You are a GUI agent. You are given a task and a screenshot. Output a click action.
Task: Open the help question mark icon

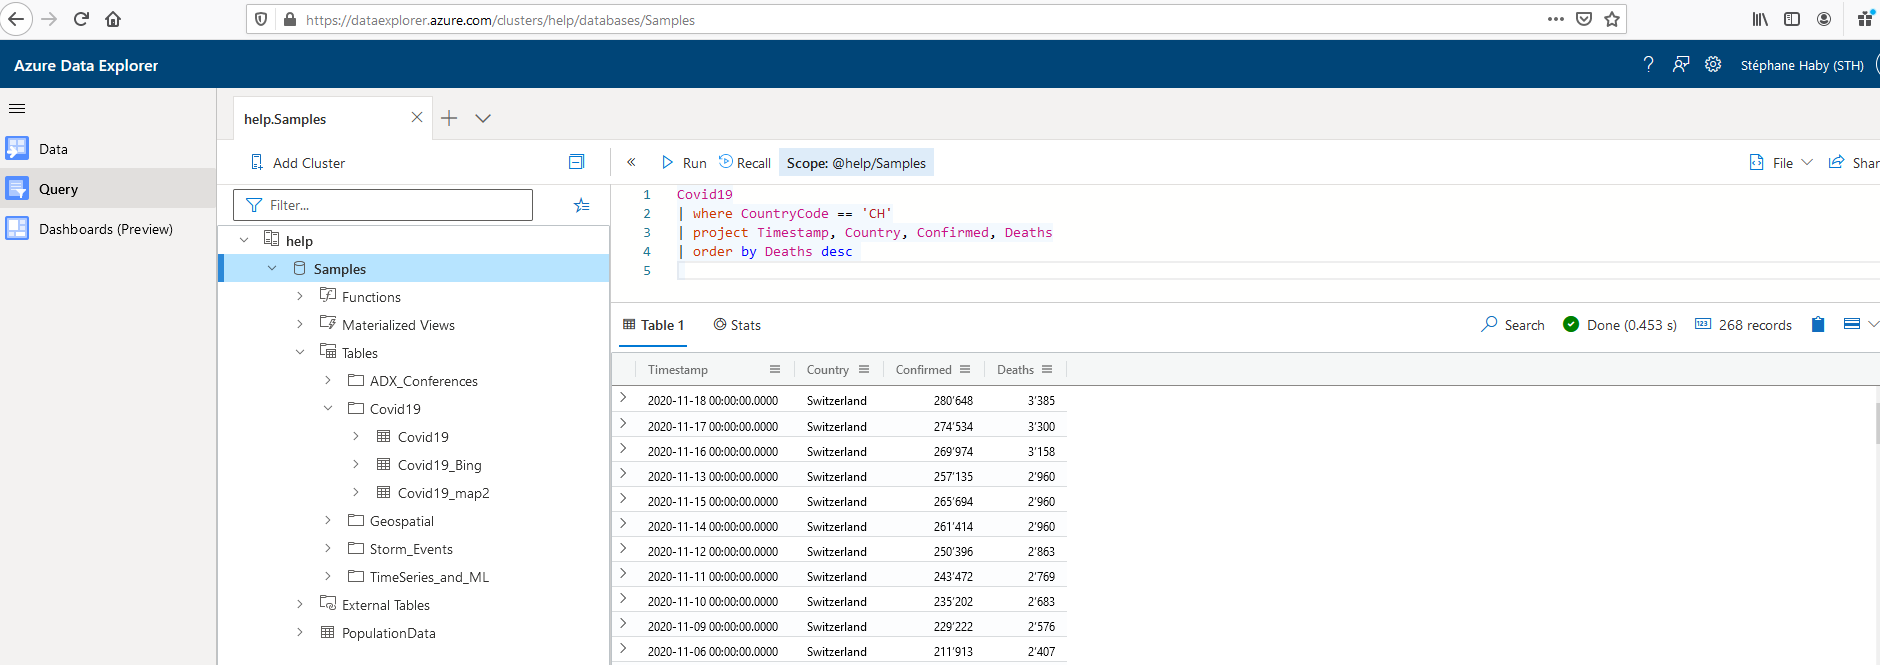1648,64
